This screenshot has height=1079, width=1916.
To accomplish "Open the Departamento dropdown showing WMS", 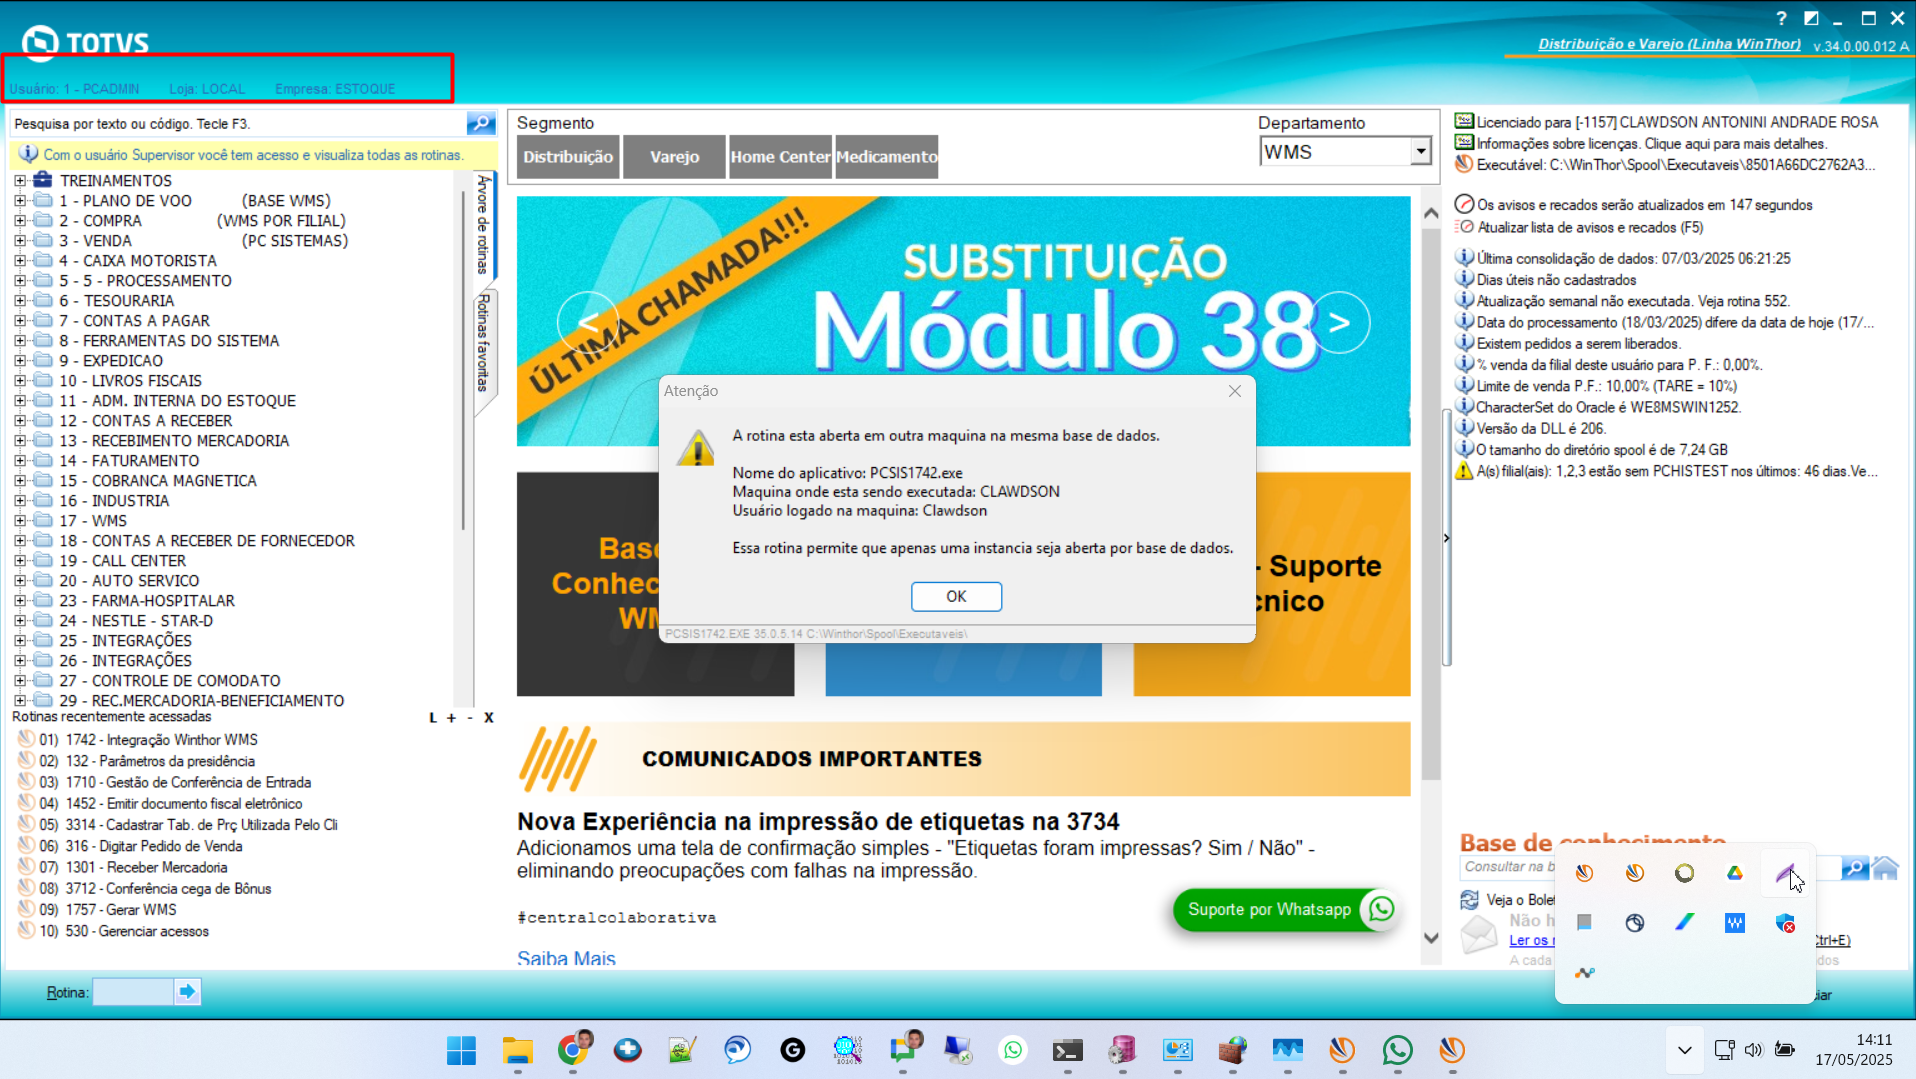I will pos(1421,152).
